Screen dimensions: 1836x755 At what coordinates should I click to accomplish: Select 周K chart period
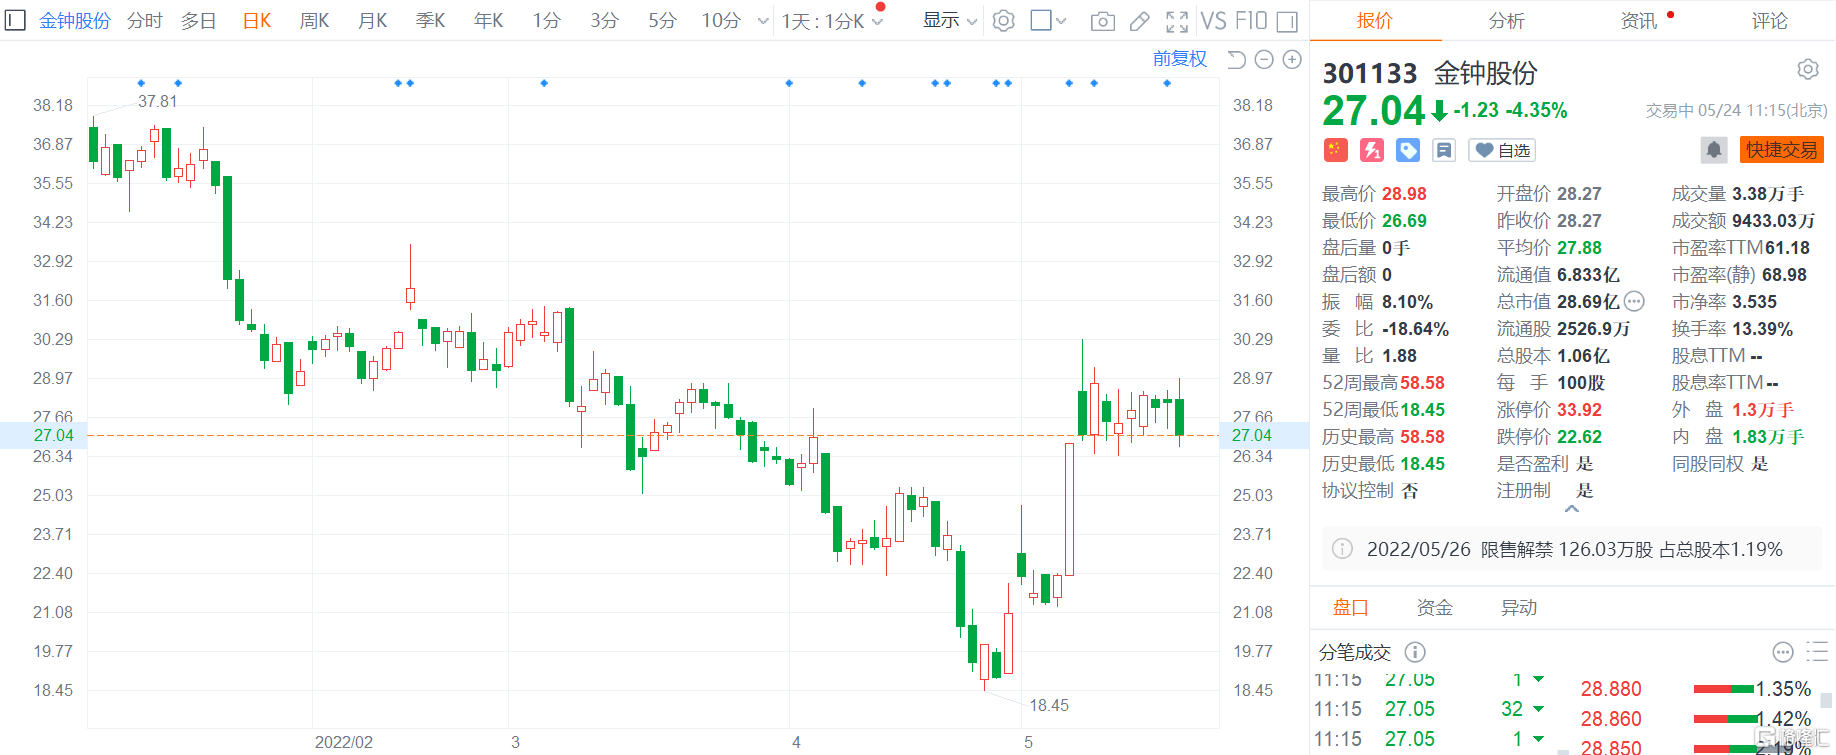click(314, 21)
